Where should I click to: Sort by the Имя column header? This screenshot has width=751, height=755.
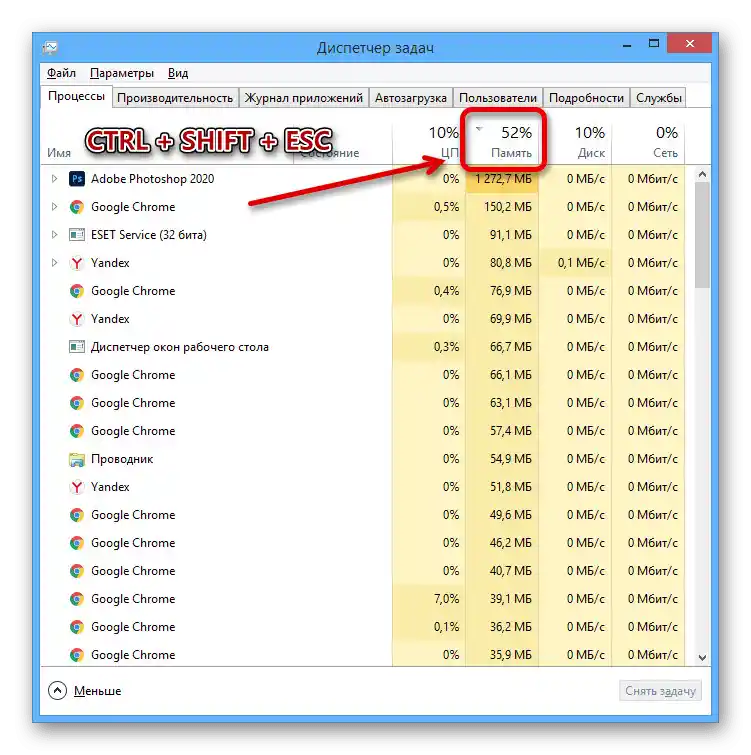pyautogui.click(x=59, y=153)
